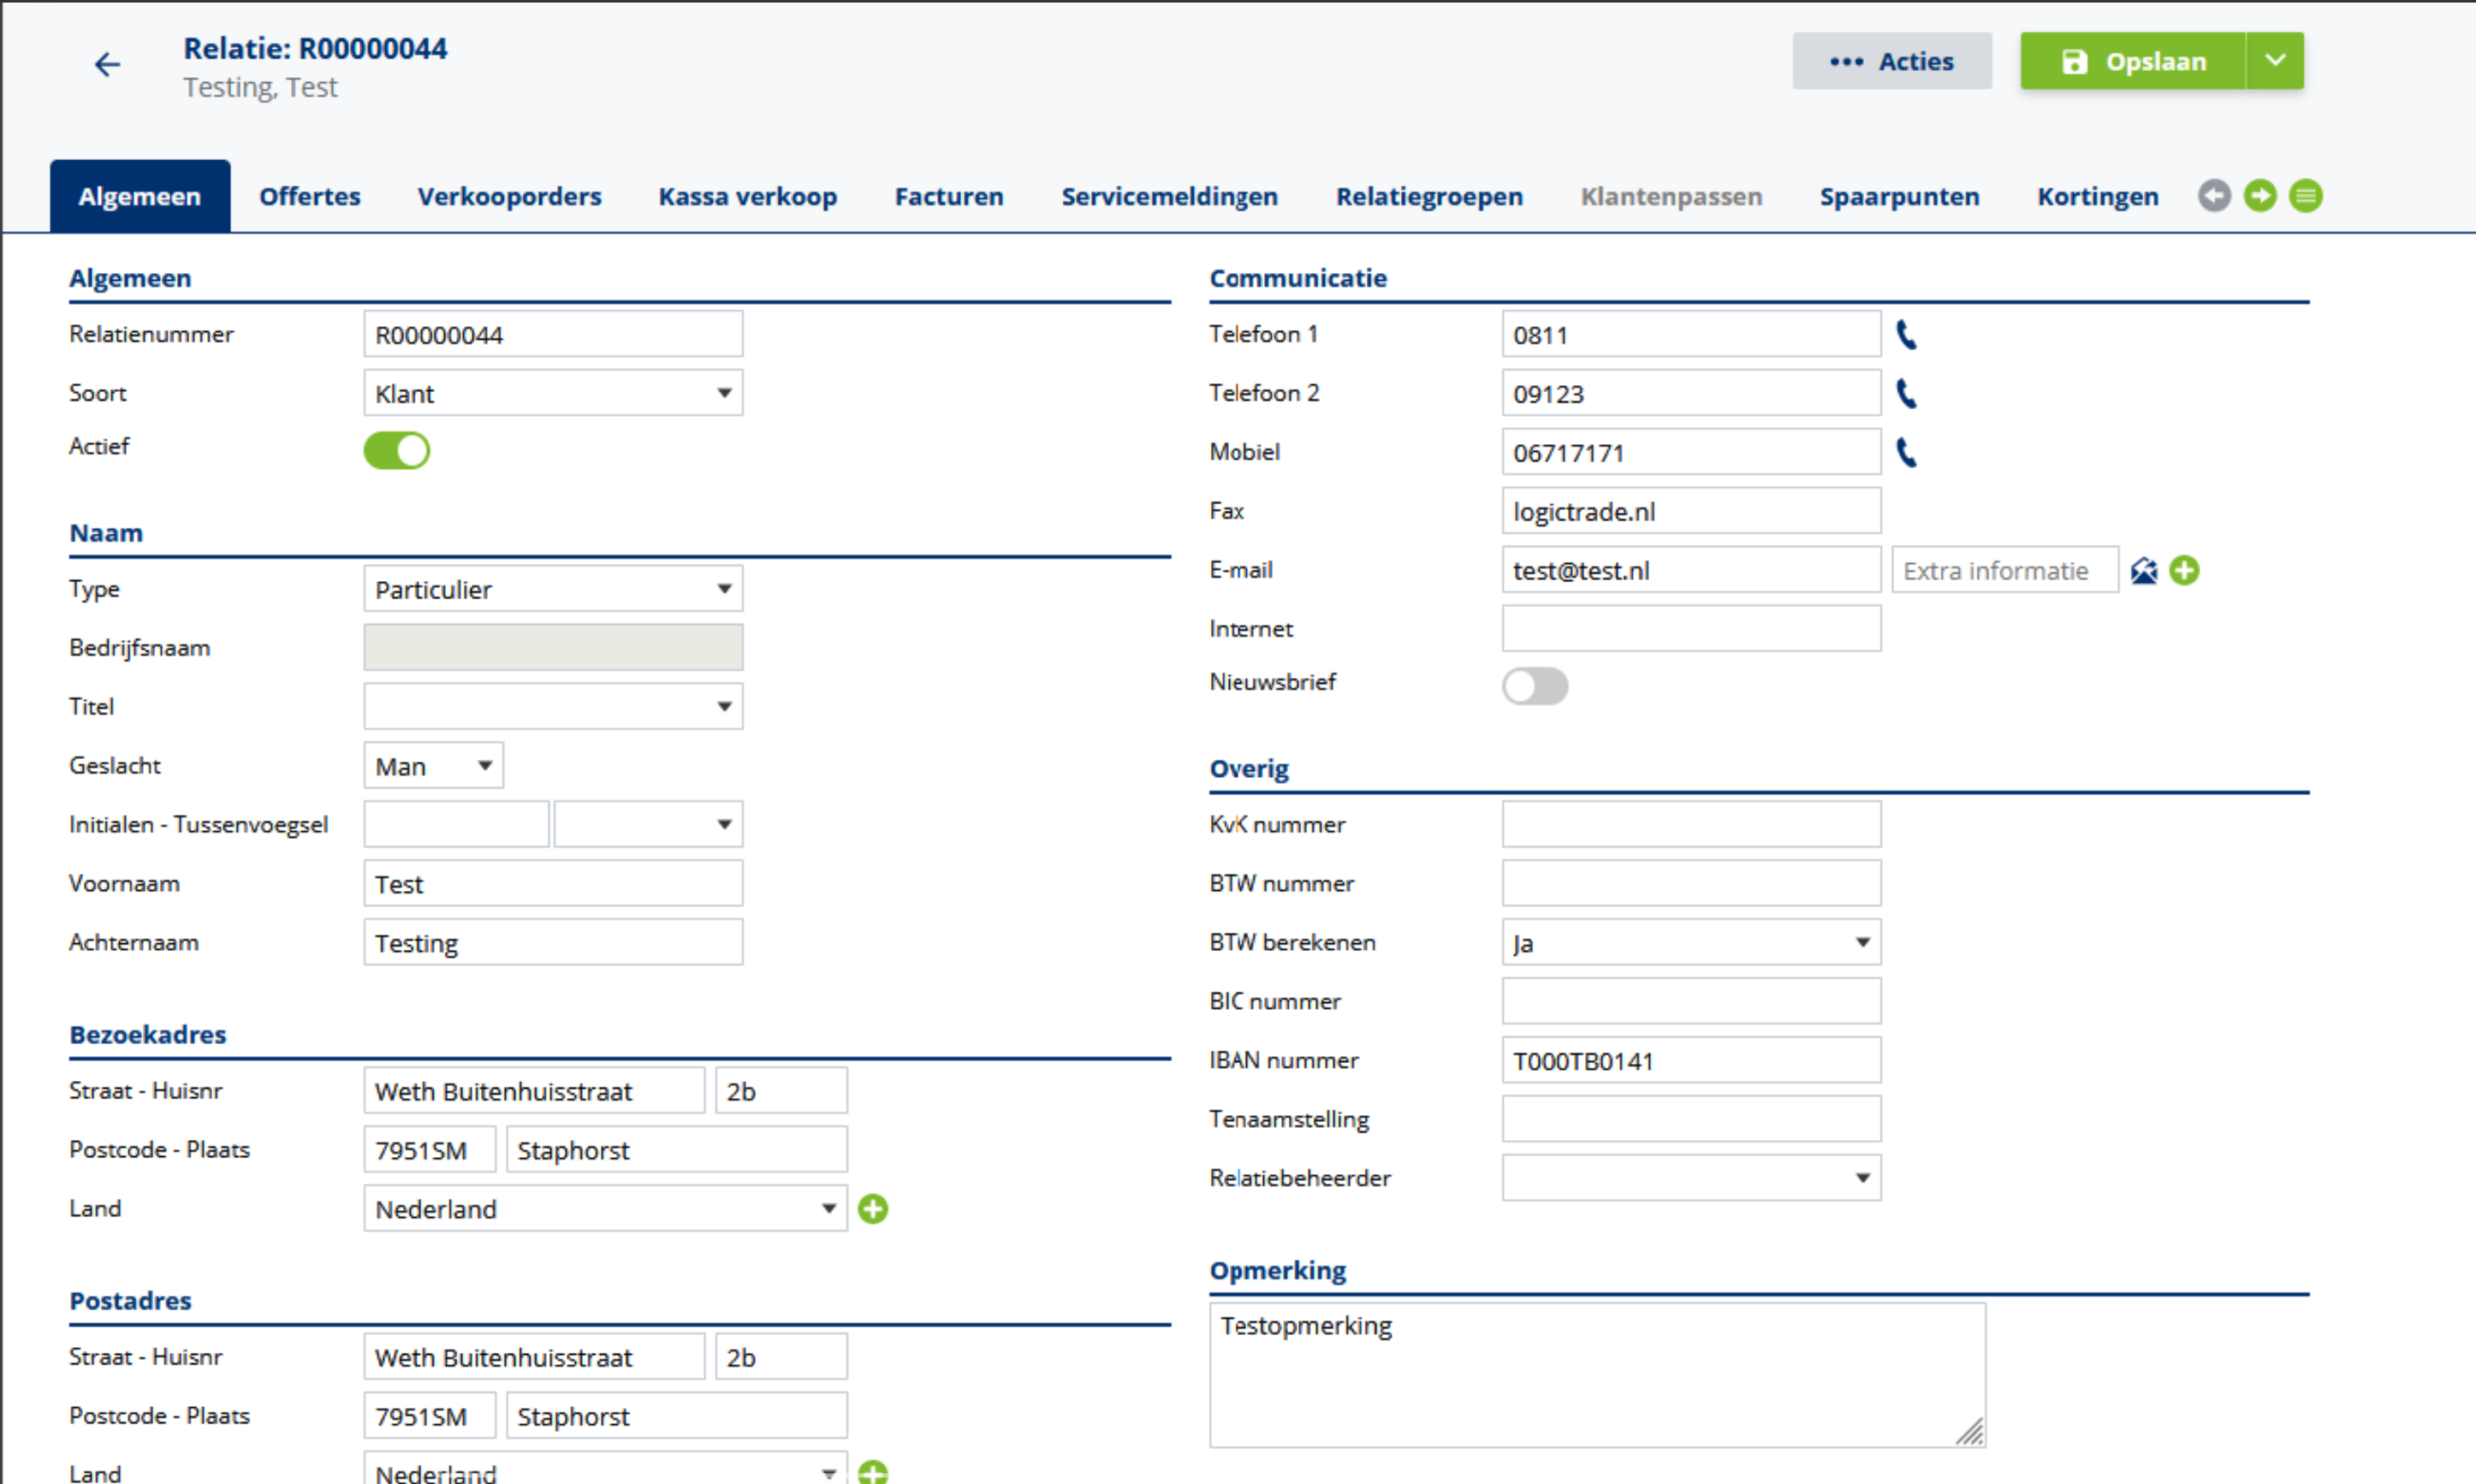Open the BTW berekenen dropdown
The image size is (2476, 1484).
1690,942
